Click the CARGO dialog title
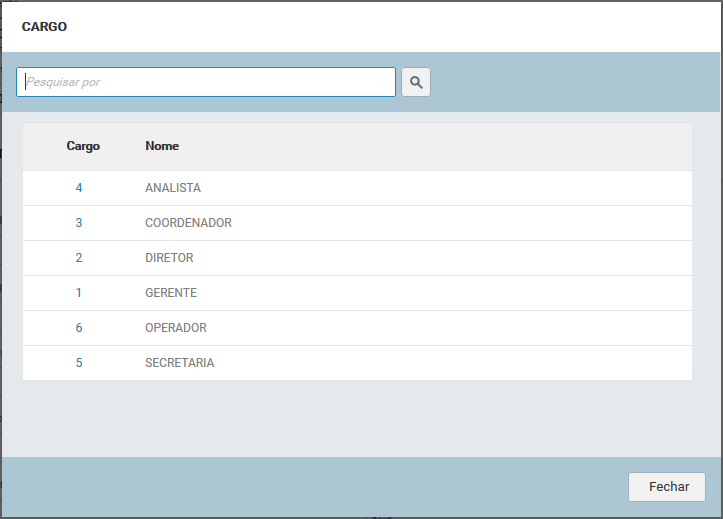Image resolution: width=723 pixels, height=519 pixels. [x=44, y=27]
